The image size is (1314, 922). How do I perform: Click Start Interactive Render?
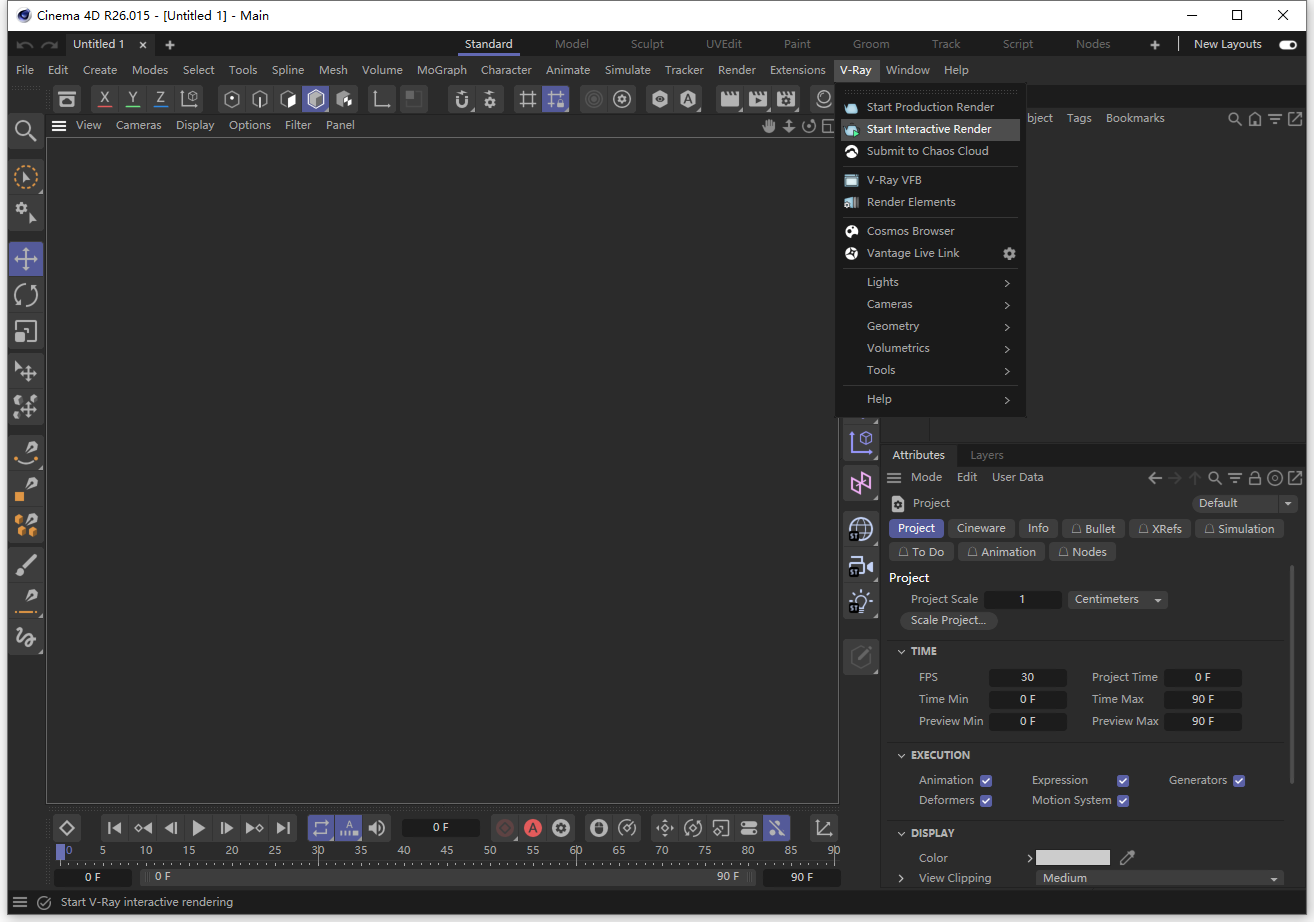(929, 129)
